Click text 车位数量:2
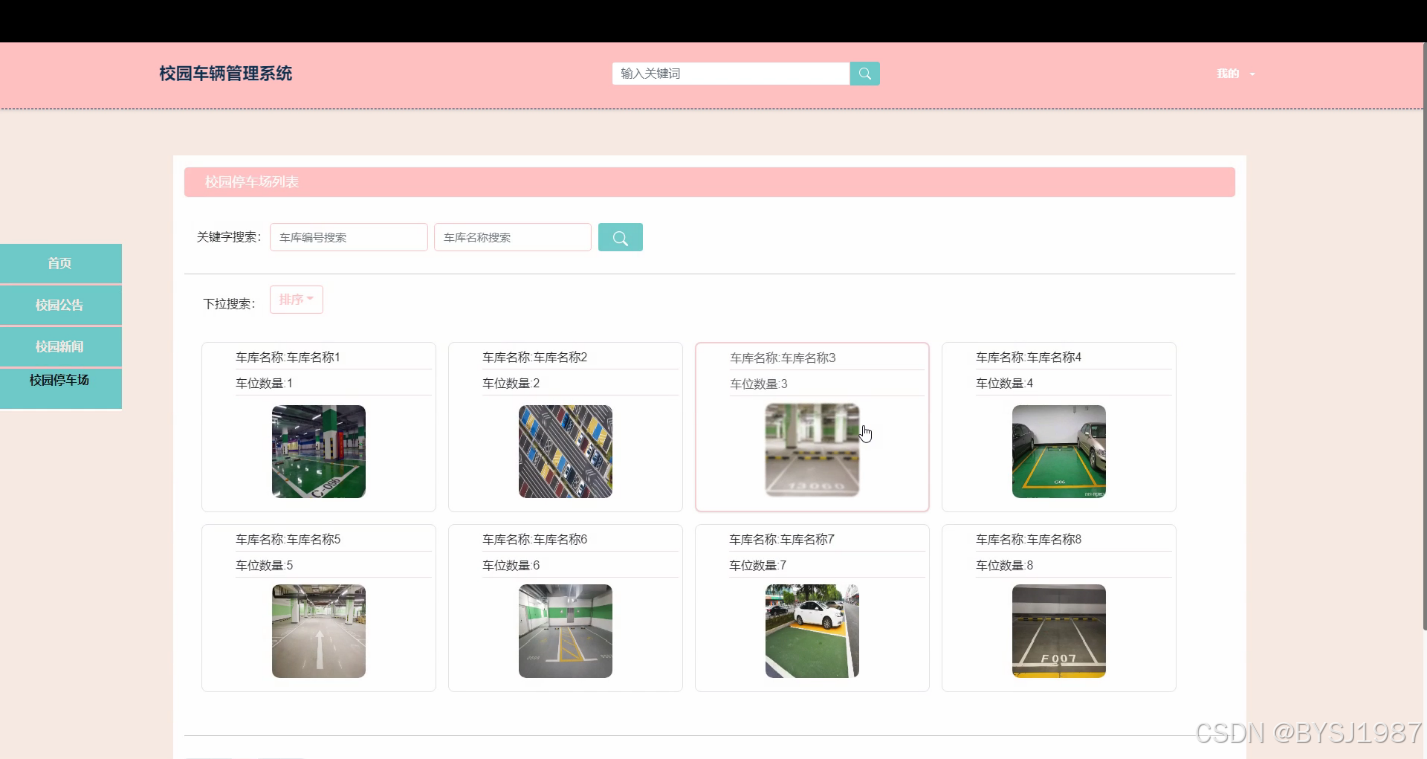Viewport: 1427px width, 759px height. pyautogui.click(x=512, y=383)
